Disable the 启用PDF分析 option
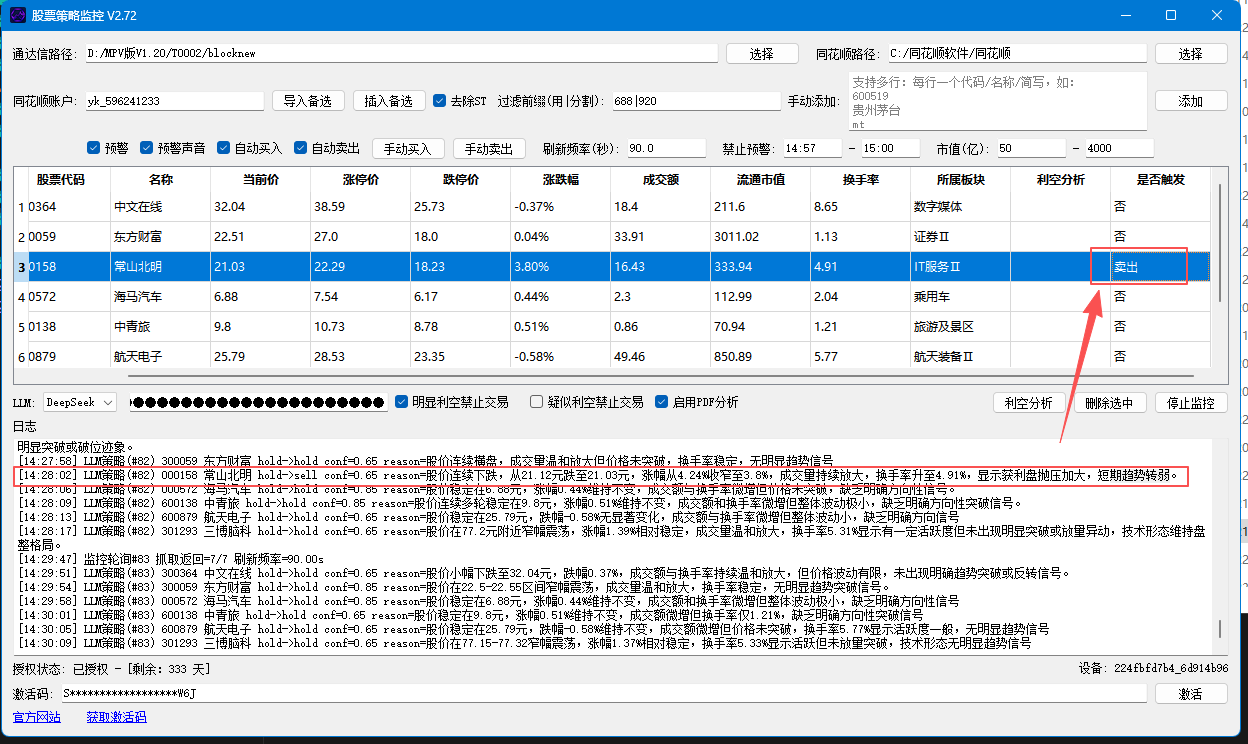This screenshot has width=1248, height=744. tap(662, 401)
